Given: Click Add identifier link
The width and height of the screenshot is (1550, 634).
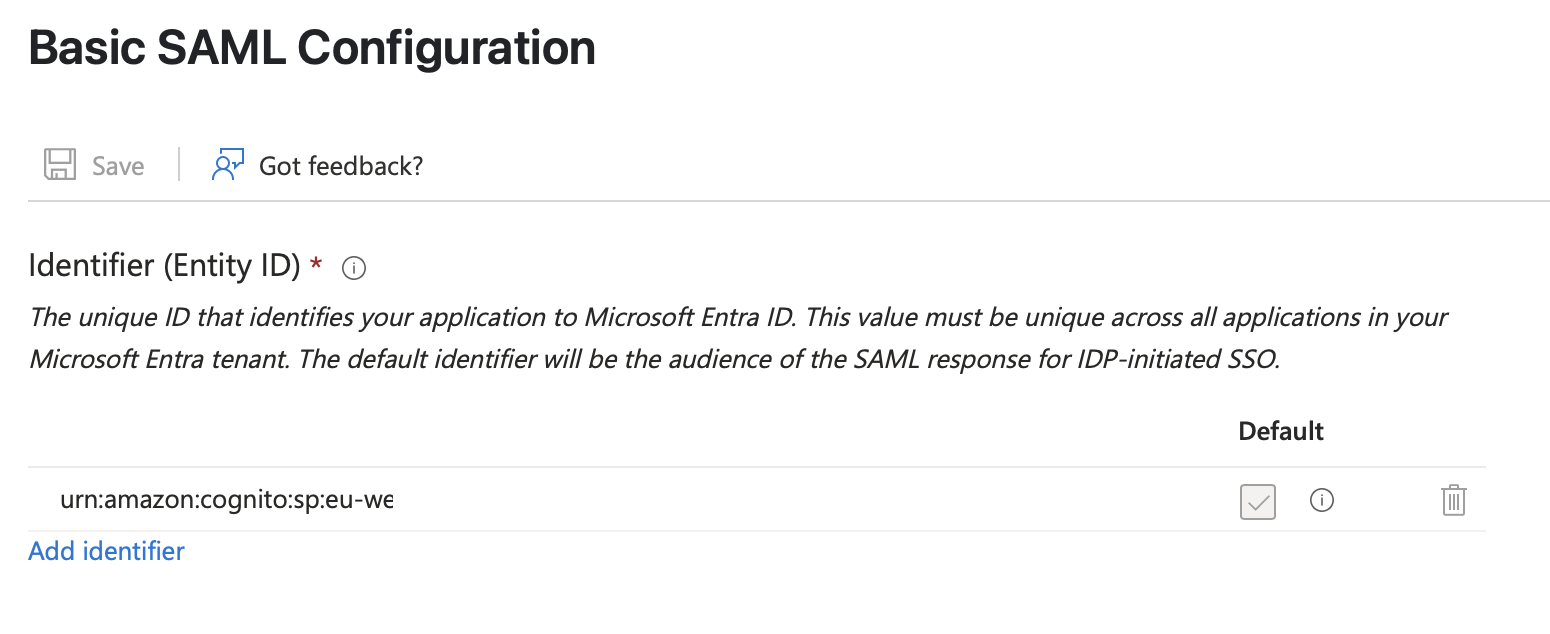Looking at the screenshot, I should (x=106, y=551).
